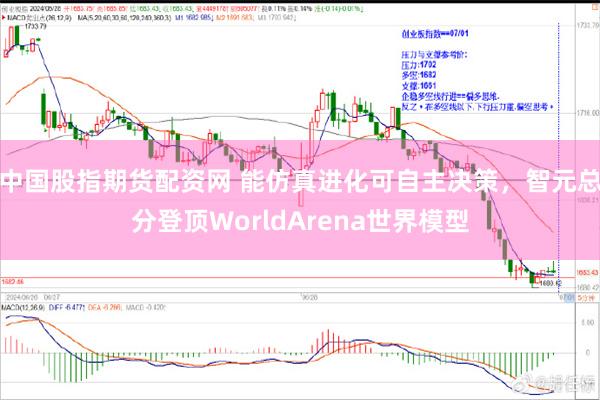This screenshot has width=600, height=400.
Task: Click the red 1682.66 horizontal line label
Action: pyautogui.click(x=13, y=282)
